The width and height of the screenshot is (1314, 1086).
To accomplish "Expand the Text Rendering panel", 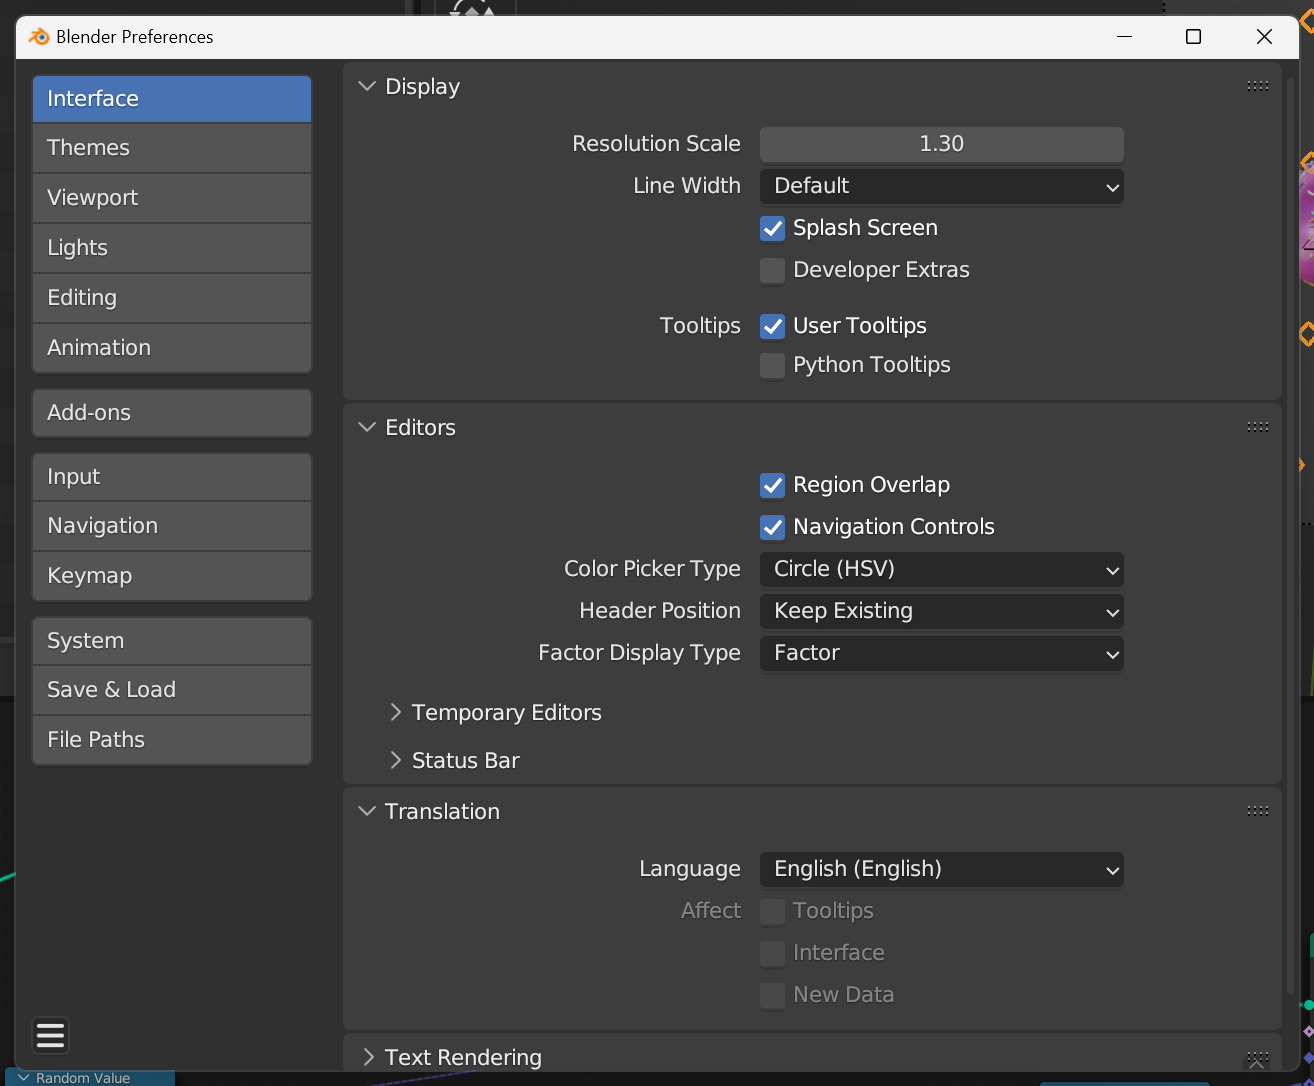I will click(x=367, y=1057).
